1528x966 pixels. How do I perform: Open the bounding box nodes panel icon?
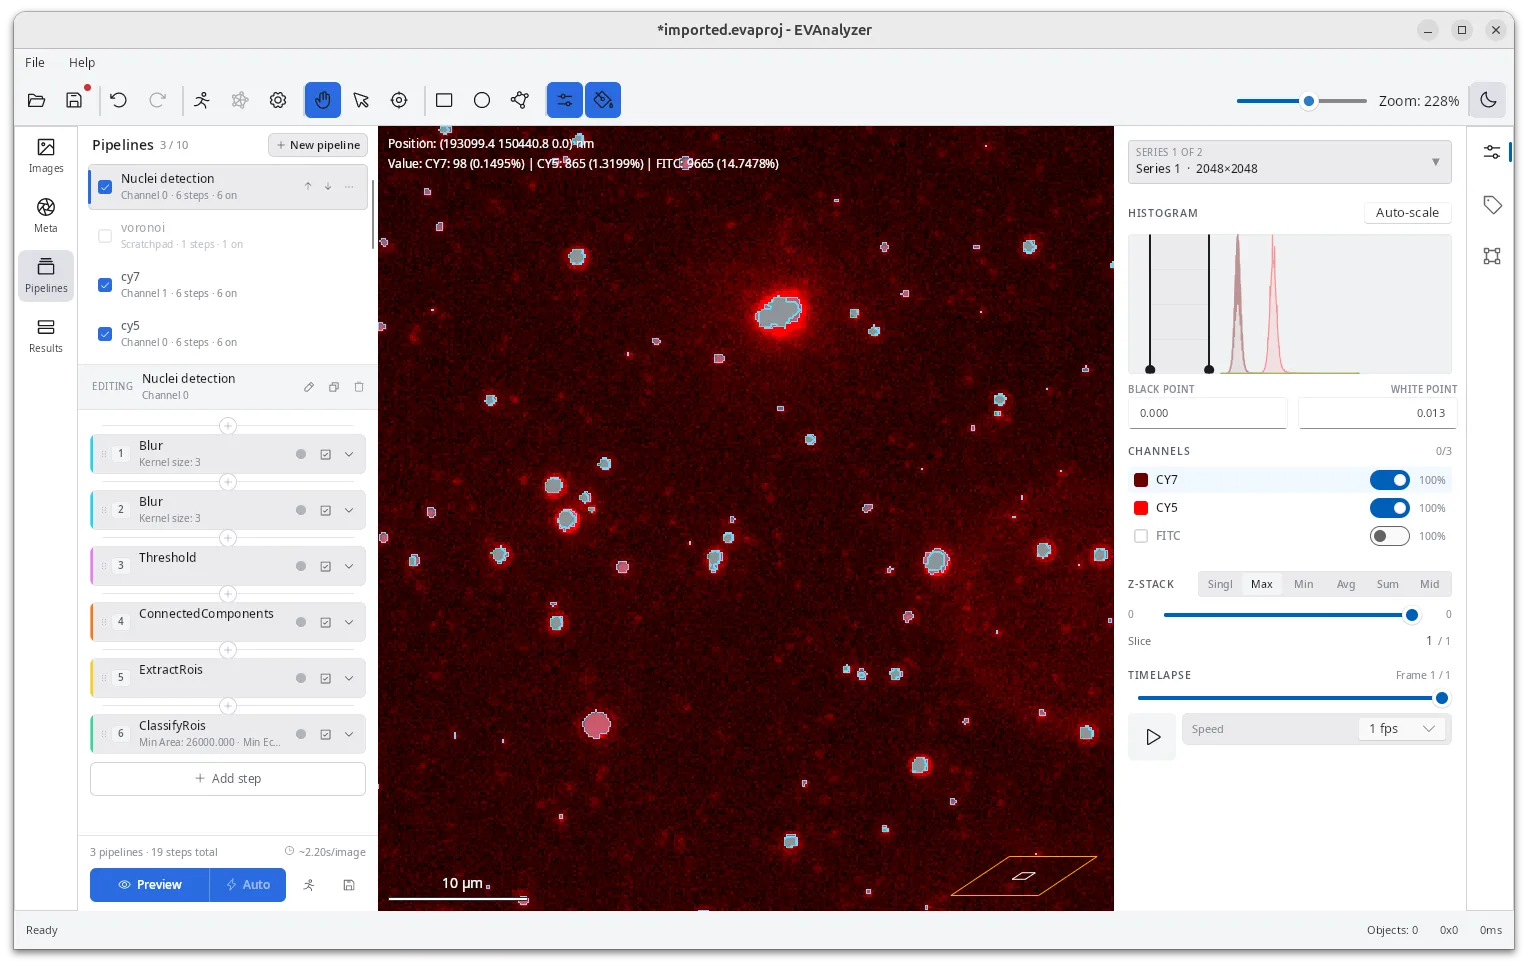tap(1492, 256)
